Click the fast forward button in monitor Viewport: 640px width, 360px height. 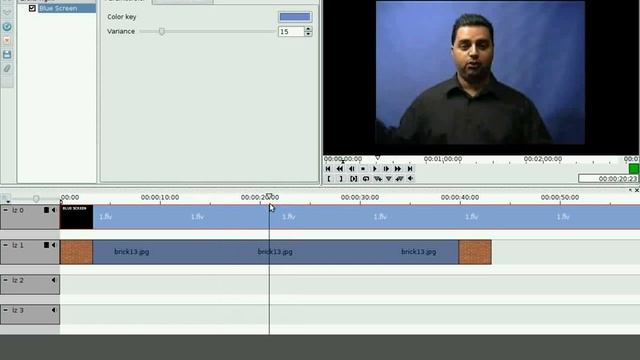pos(398,169)
